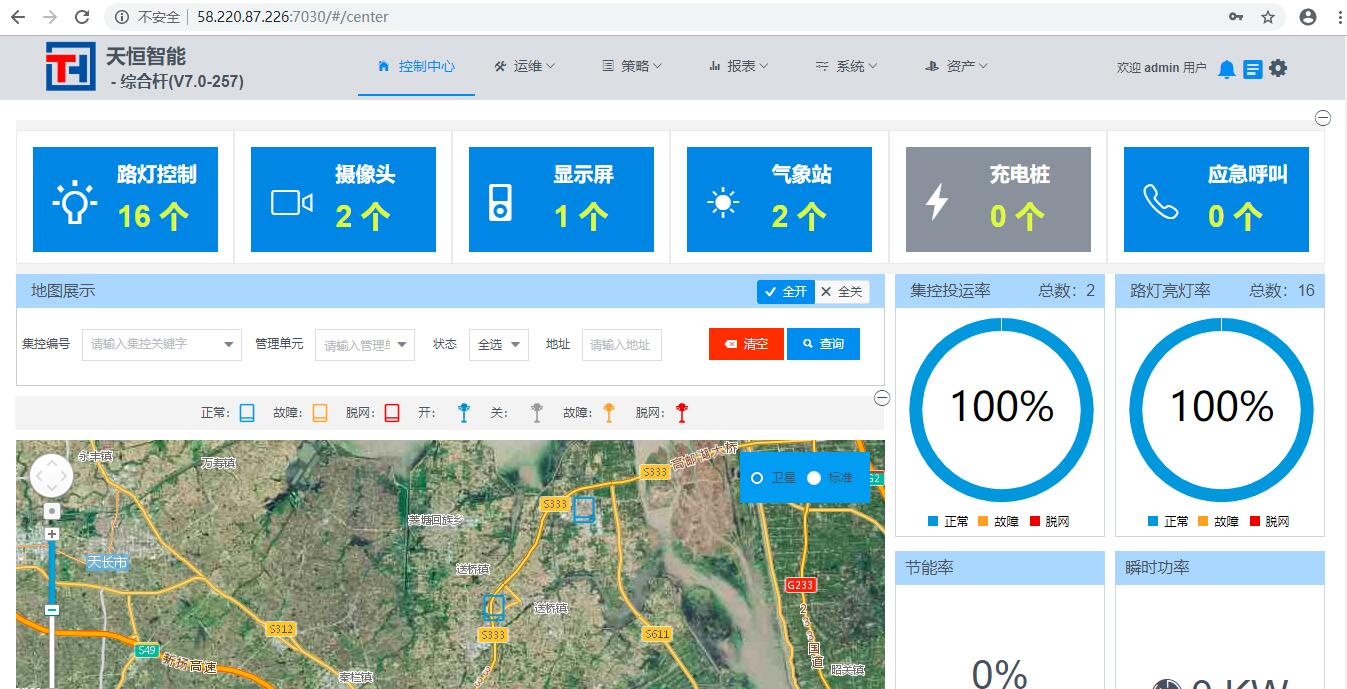The image size is (1347, 689).
Task: Click the lower controller marker near 送桥镇
Action: point(494,609)
